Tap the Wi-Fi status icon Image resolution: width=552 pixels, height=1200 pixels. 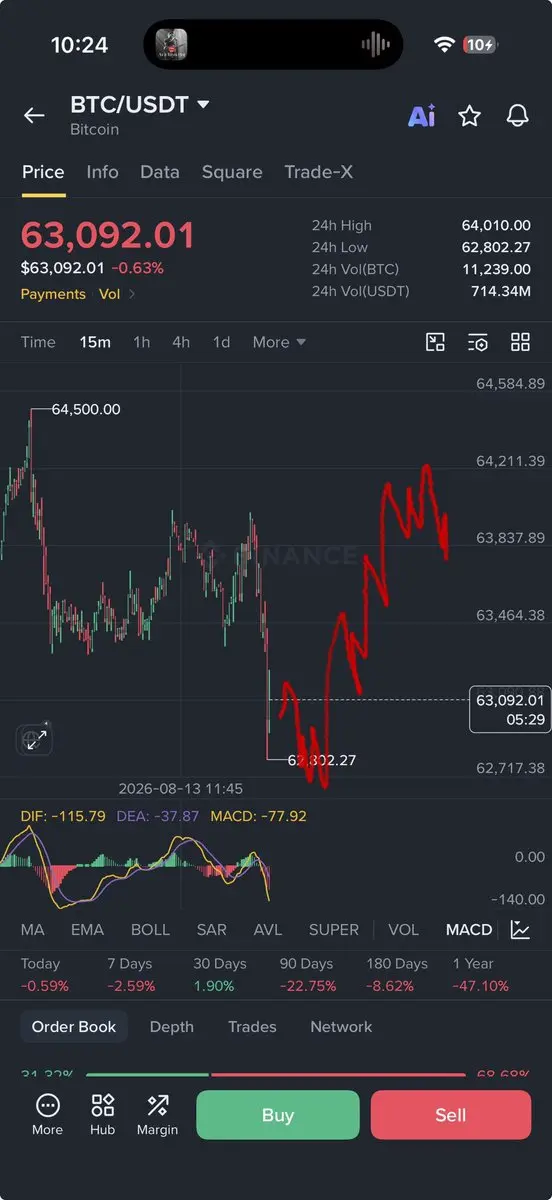click(x=444, y=45)
